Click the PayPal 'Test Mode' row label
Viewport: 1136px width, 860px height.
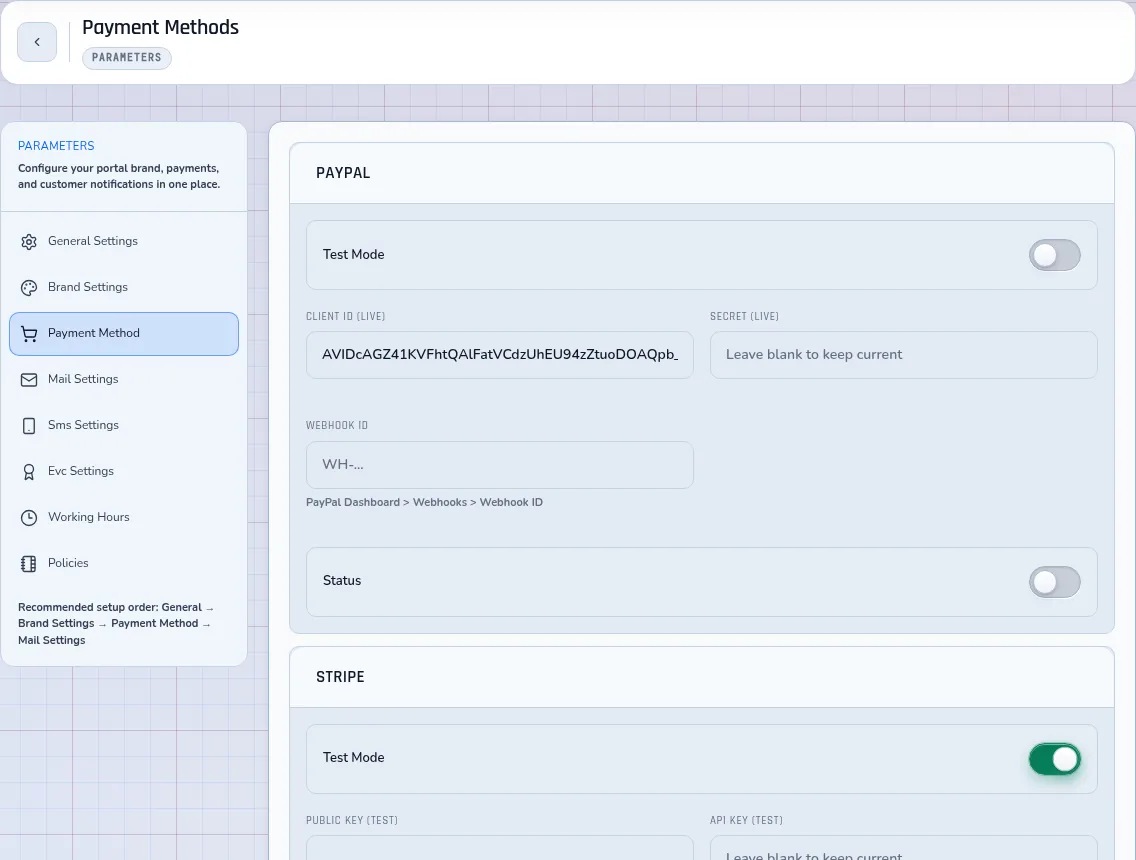[x=354, y=254]
